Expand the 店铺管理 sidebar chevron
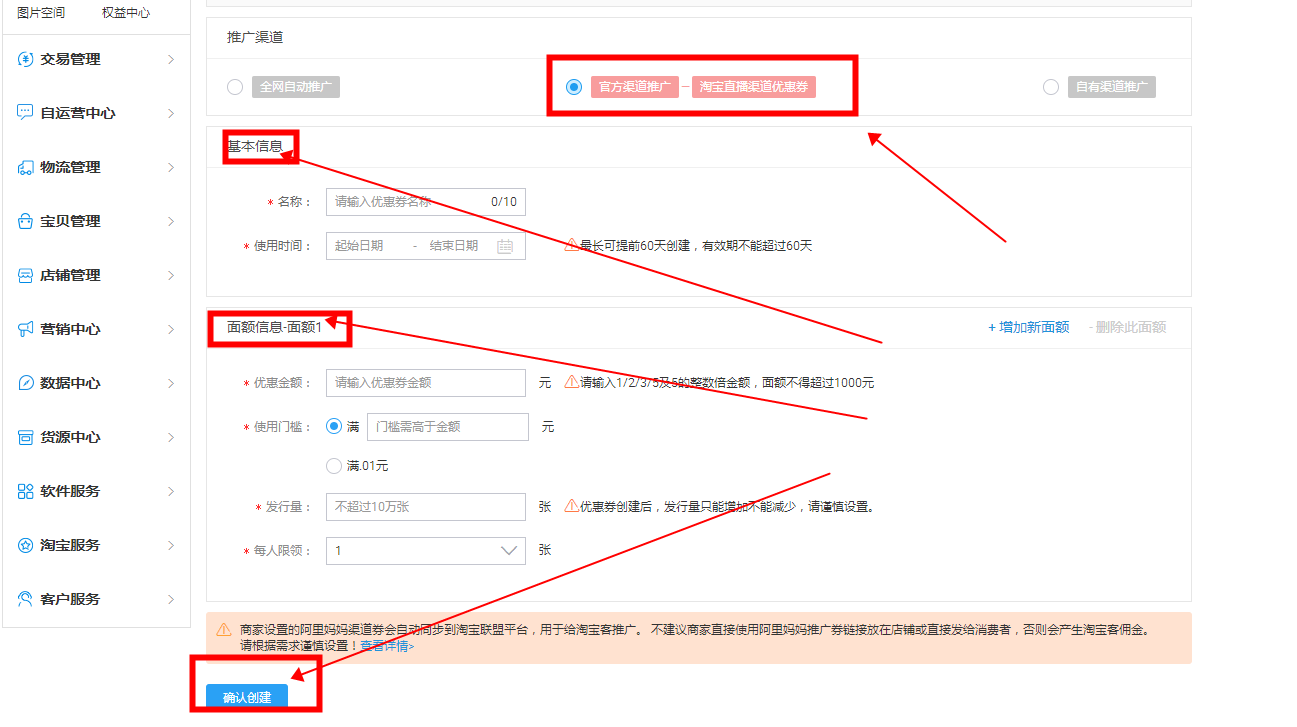 pyautogui.click(x=171, y=275)
